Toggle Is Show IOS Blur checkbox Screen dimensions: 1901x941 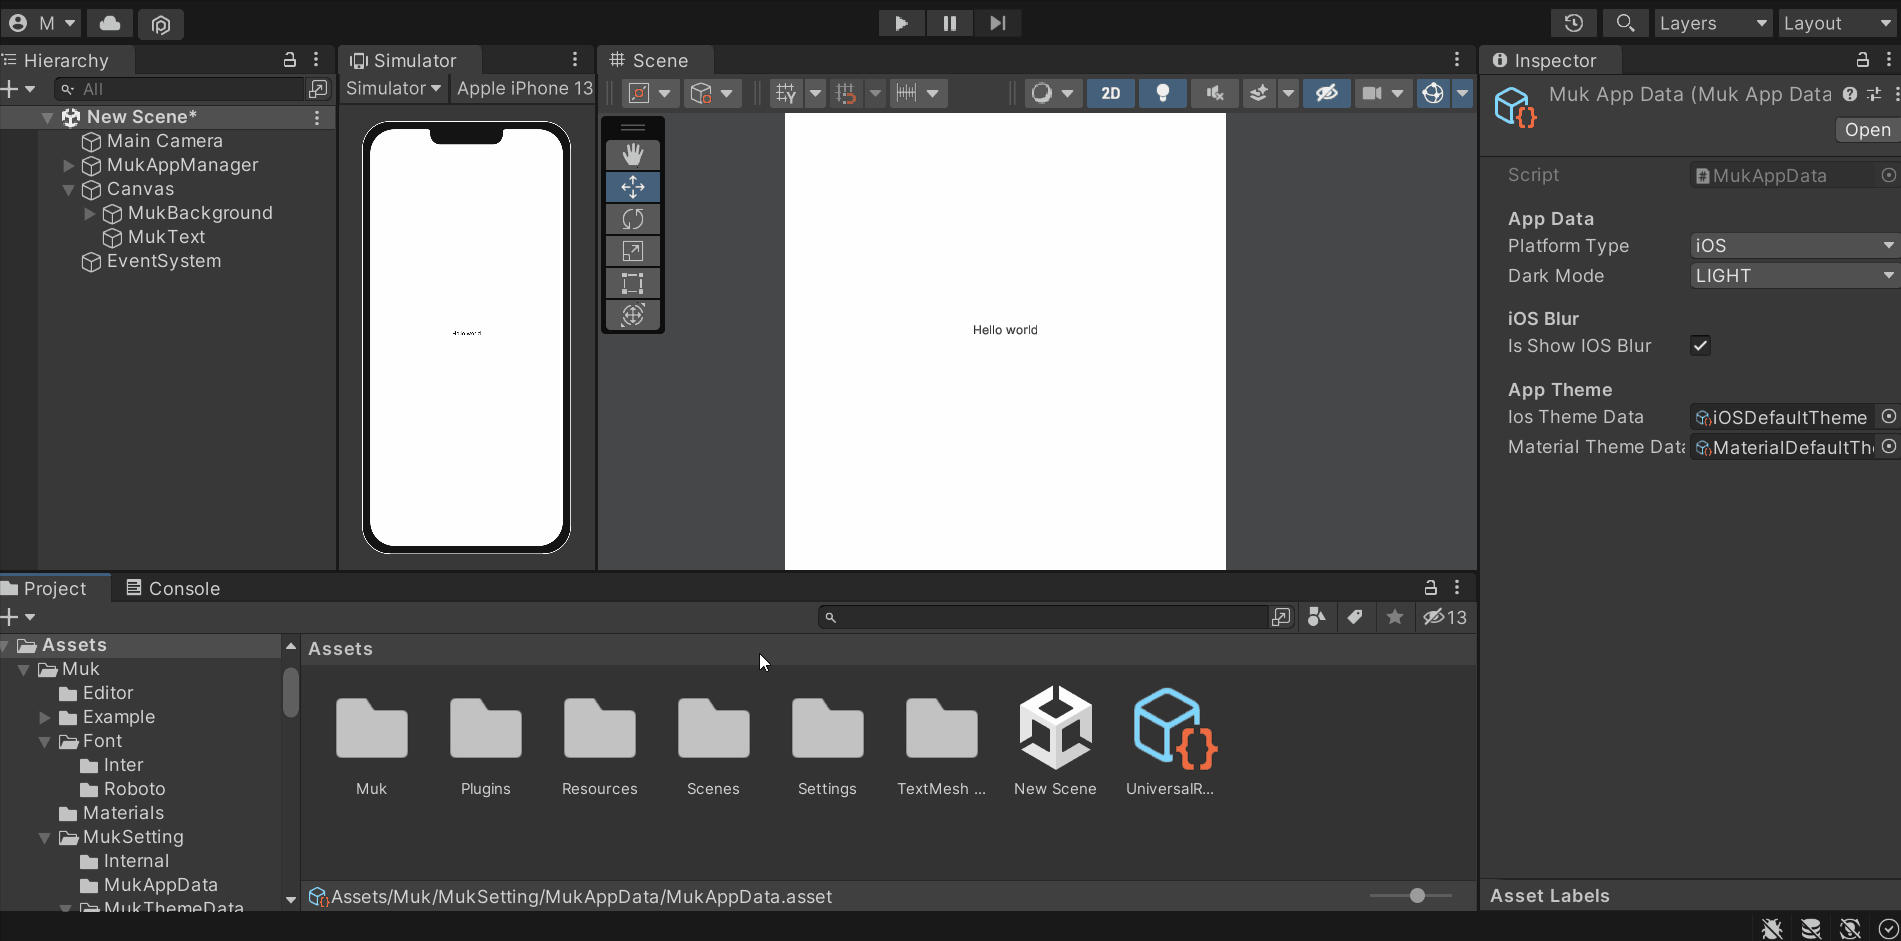tap(1700, 346)
